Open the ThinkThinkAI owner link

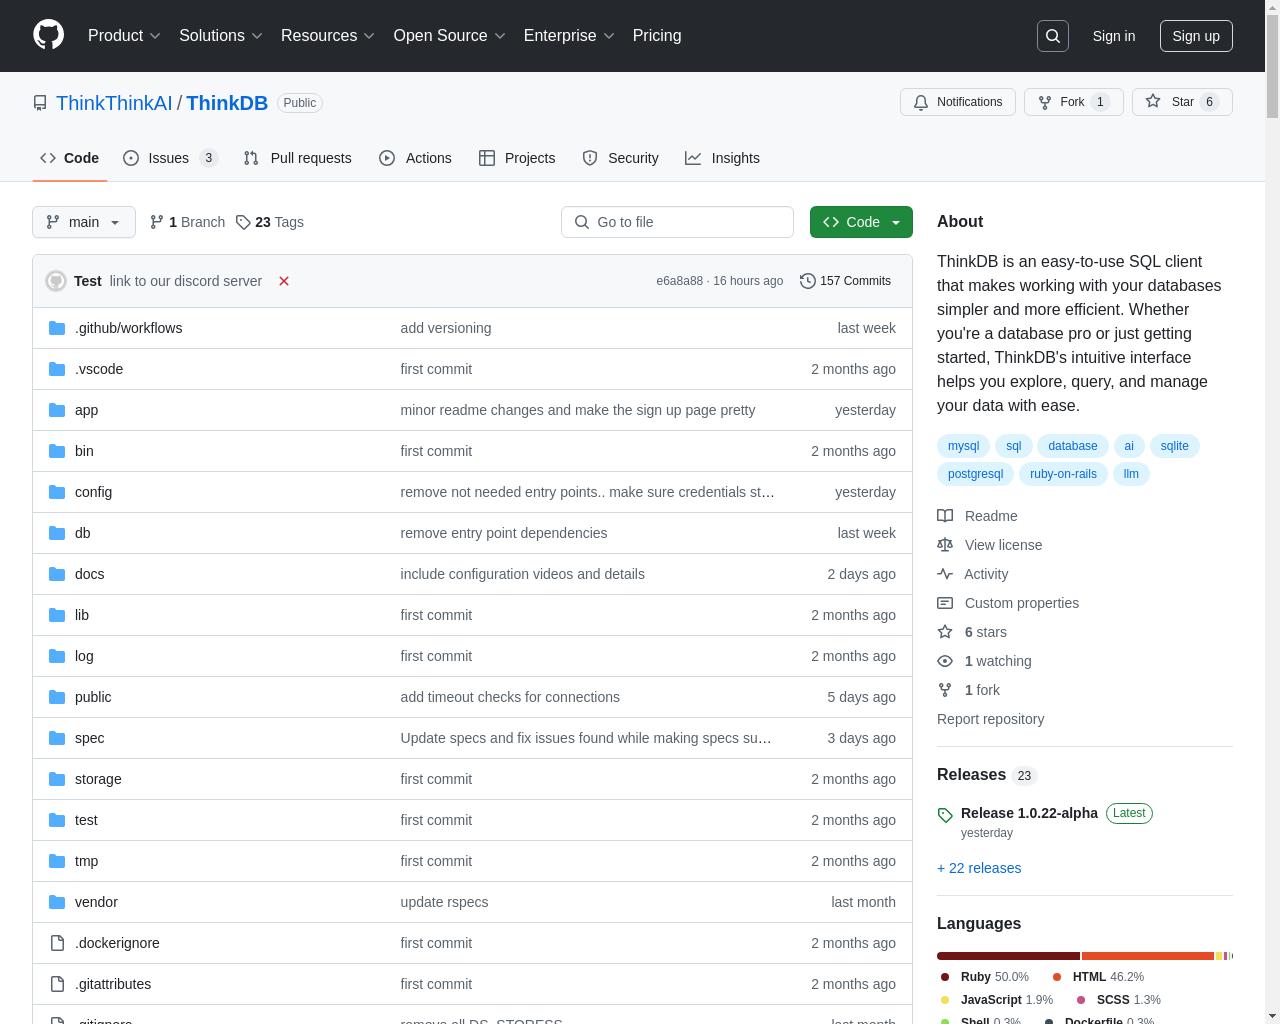[114, 103]
